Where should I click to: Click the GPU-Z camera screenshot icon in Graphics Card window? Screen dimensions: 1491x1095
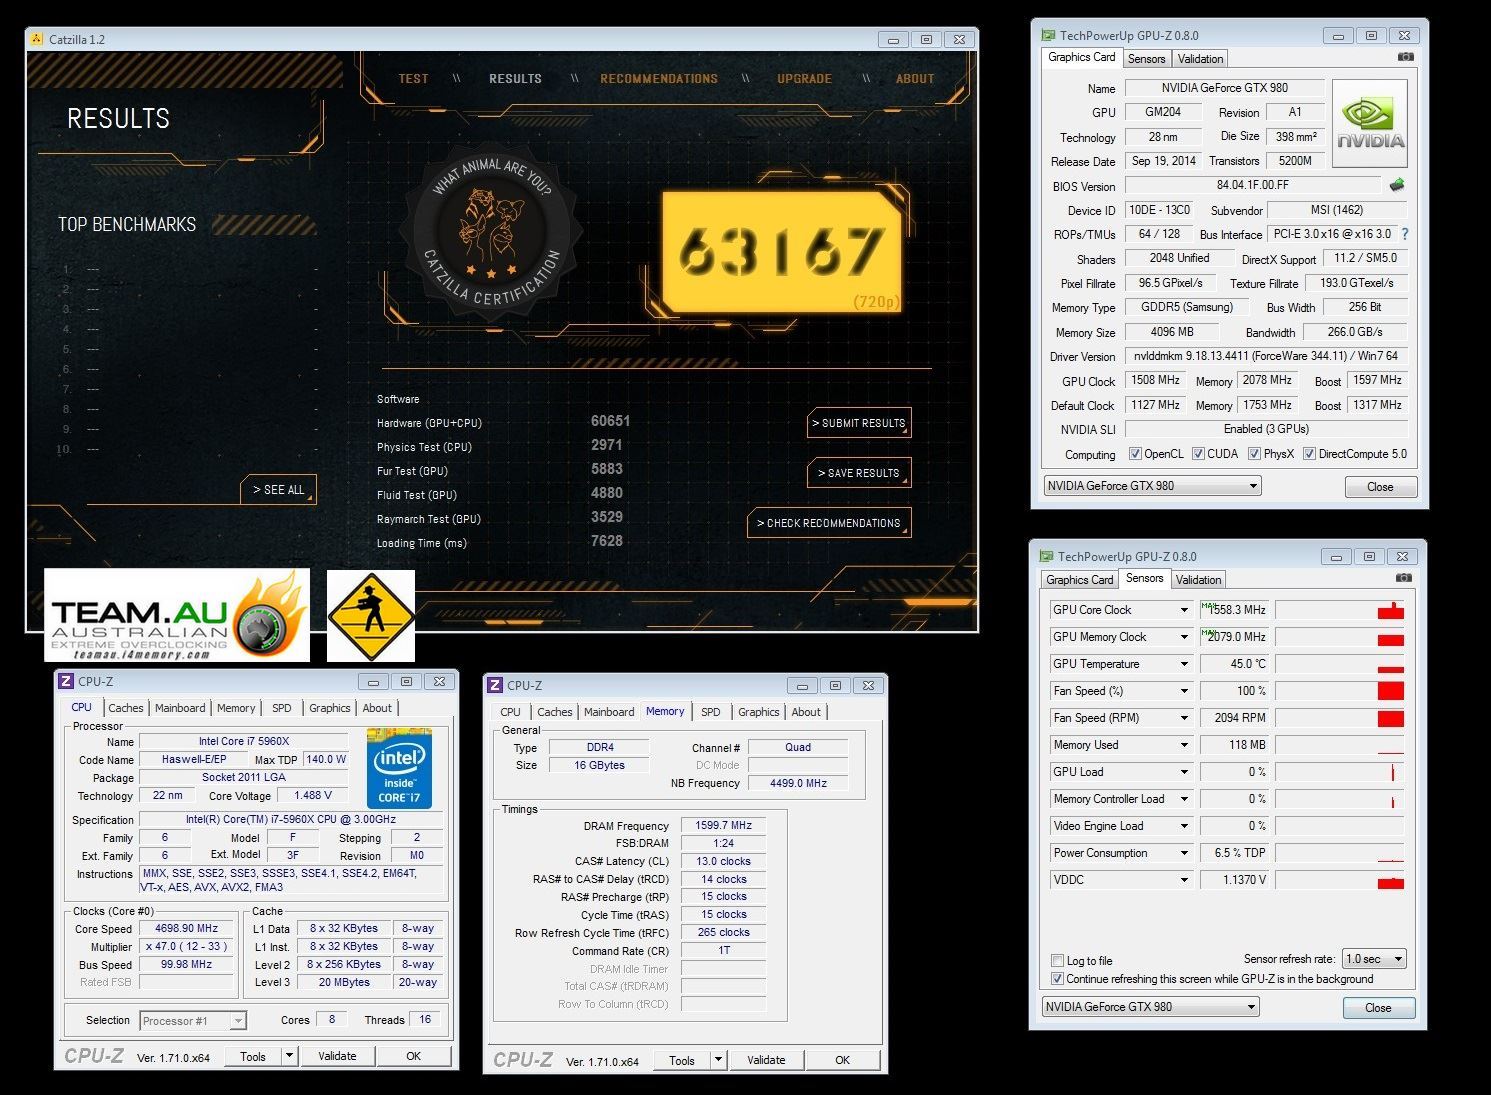(1405, 57)
